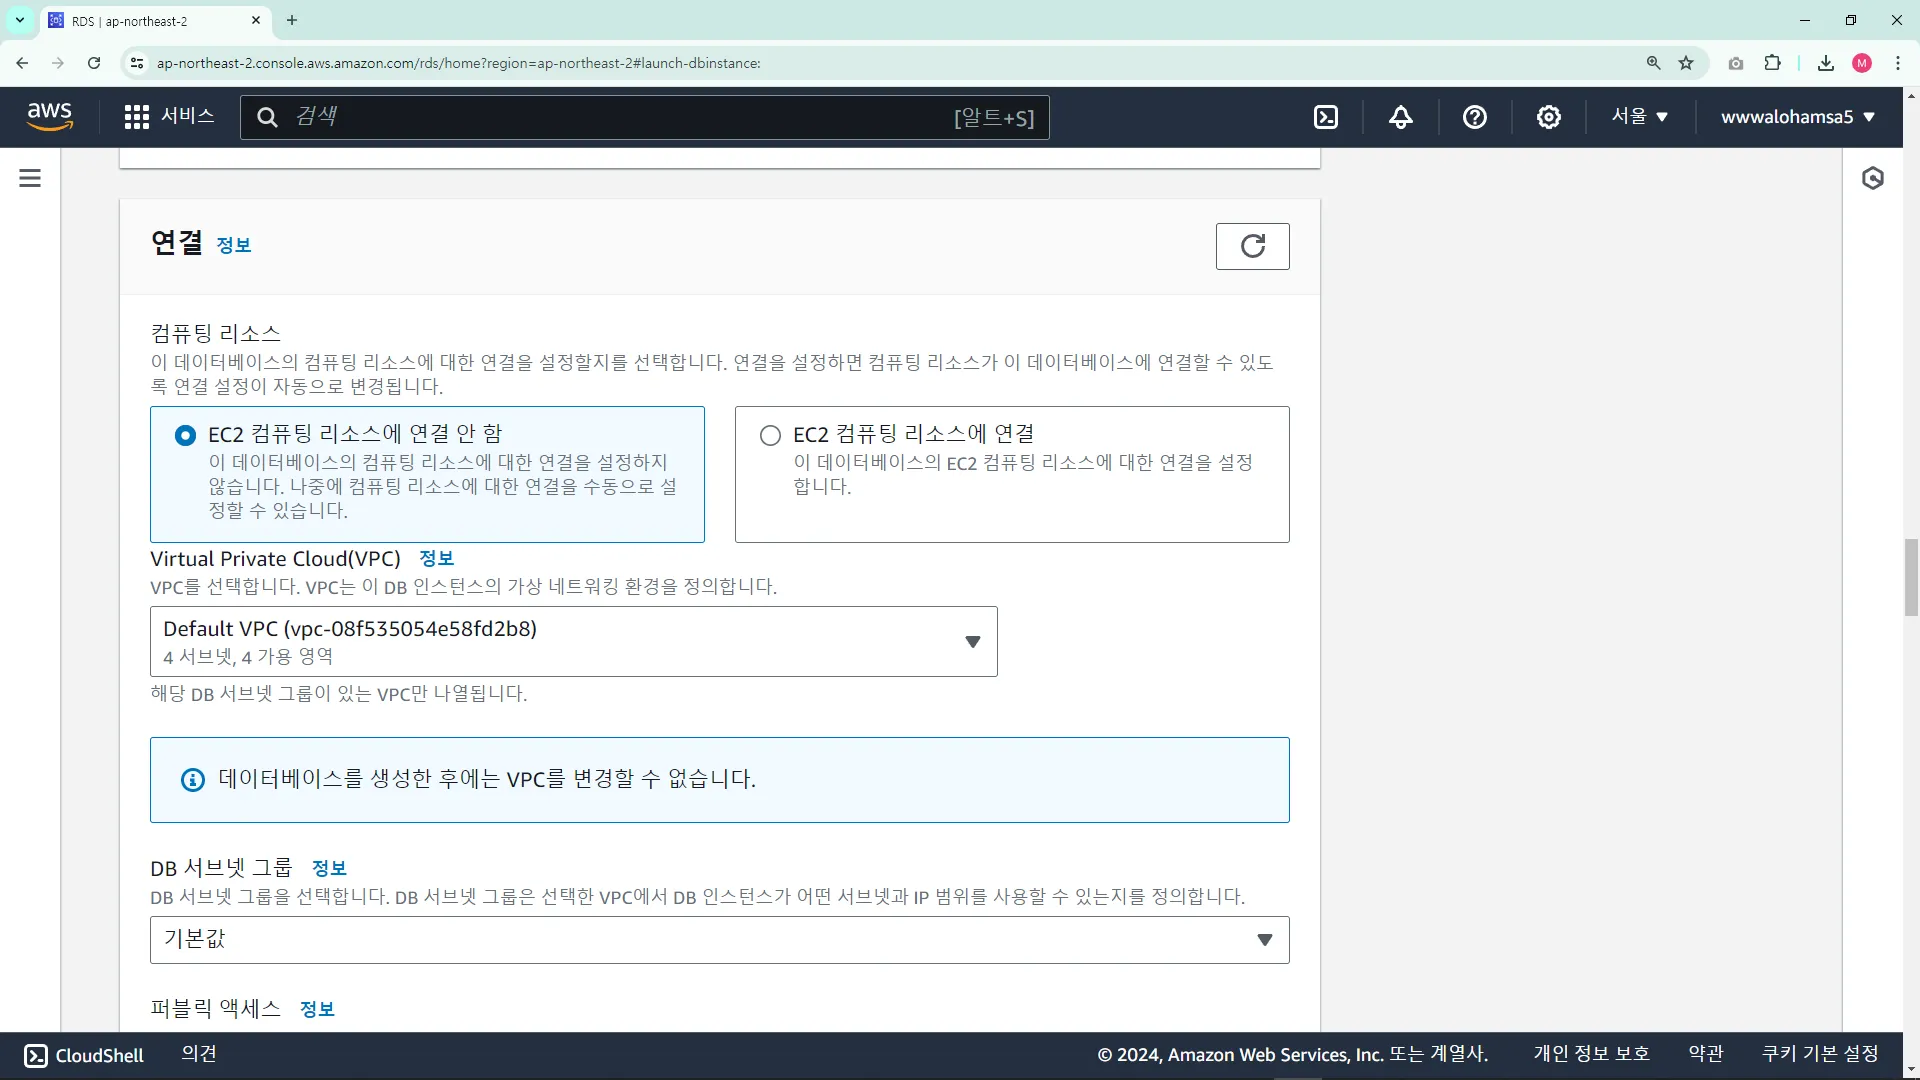
Task: Select 'EC2 컴퓨팅 리소스에 연결 안 함' radio option
Action: click(x=185, y=435)
